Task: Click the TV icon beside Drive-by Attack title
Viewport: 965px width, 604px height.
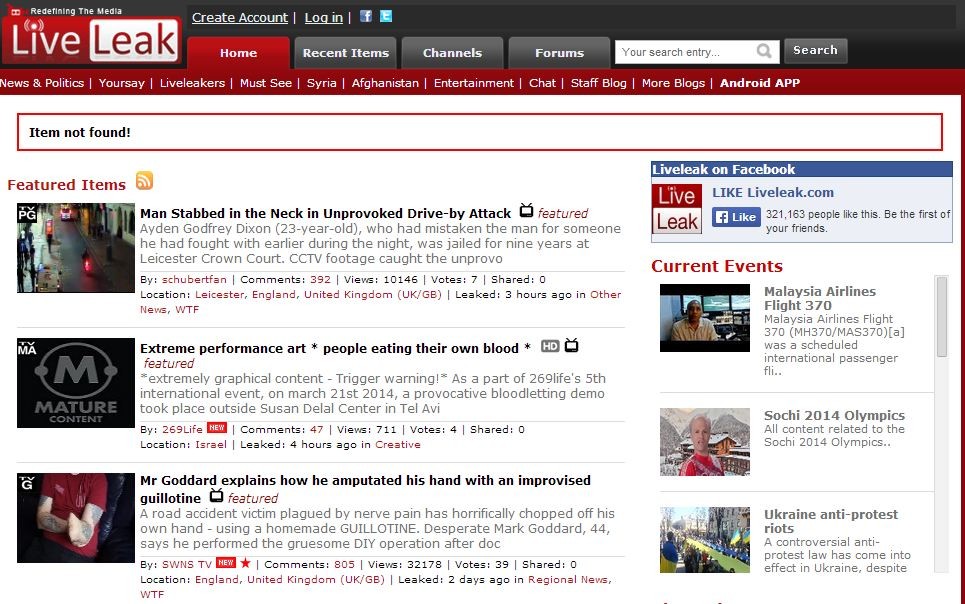Action: (x=526, y=212)
